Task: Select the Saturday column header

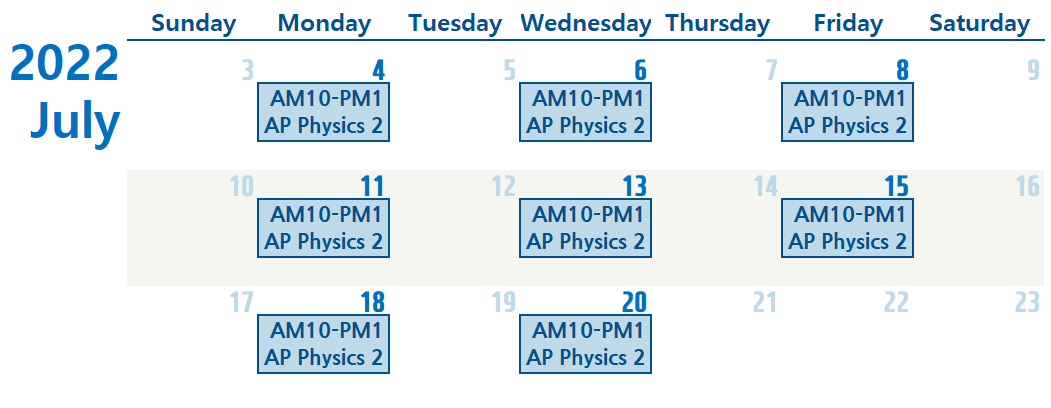Action: (979, 24)
